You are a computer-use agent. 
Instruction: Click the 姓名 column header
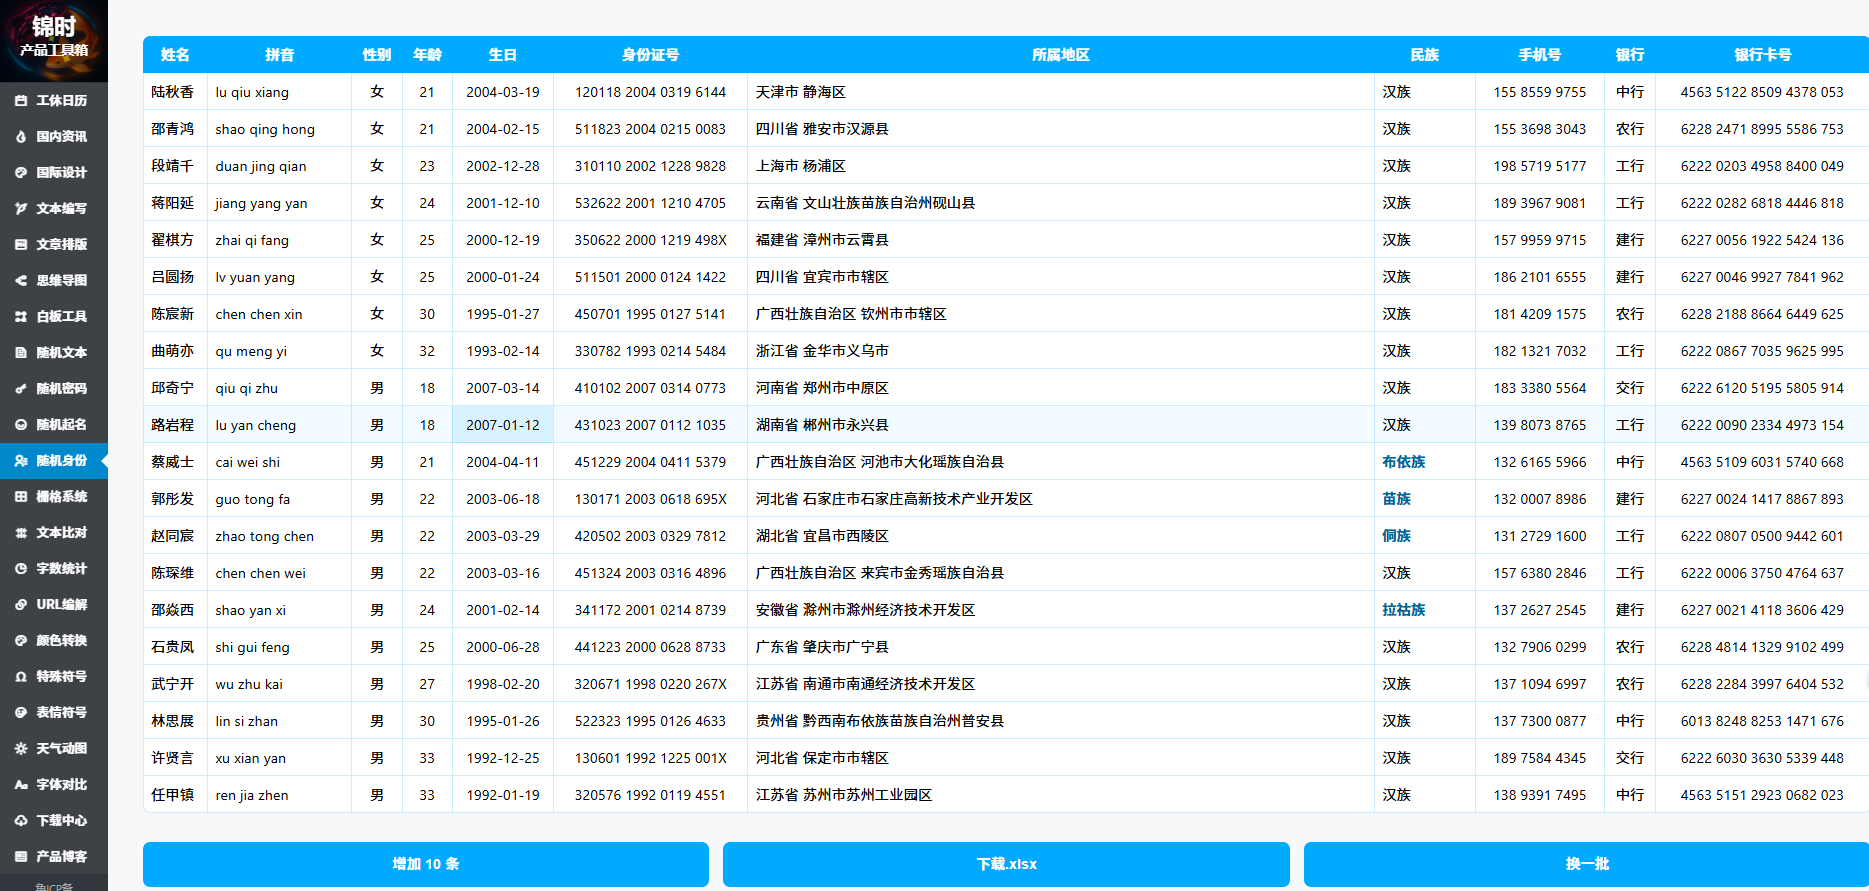[x=175, y=55]
